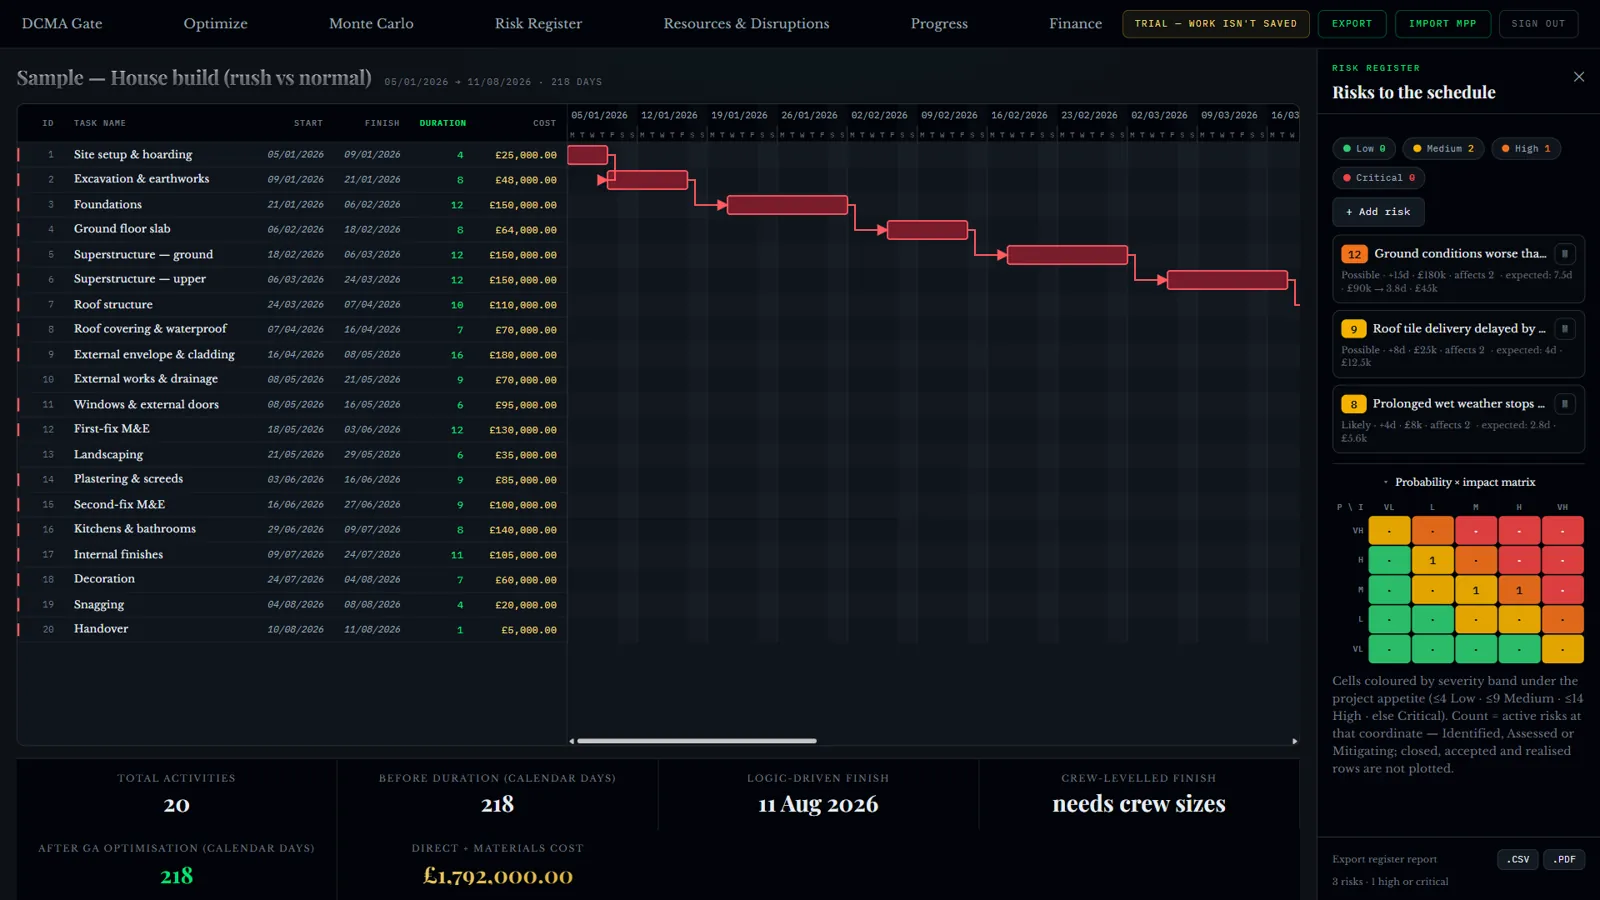
Task: Toggle the Low severity filter chip
Action: tap(1364, 149)
